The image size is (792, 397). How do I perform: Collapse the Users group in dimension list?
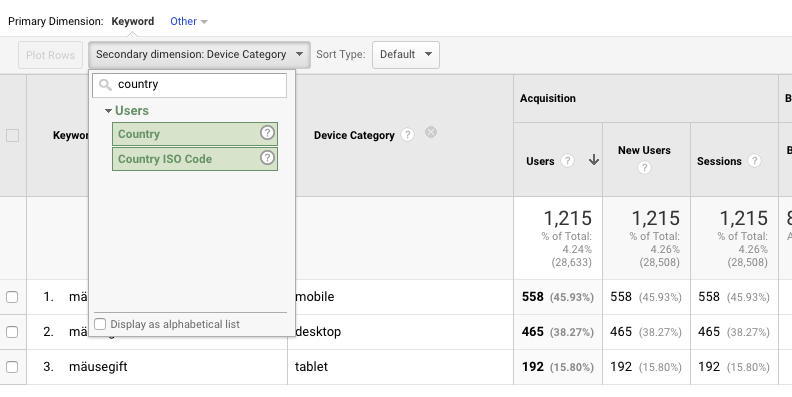click(108, 111)
